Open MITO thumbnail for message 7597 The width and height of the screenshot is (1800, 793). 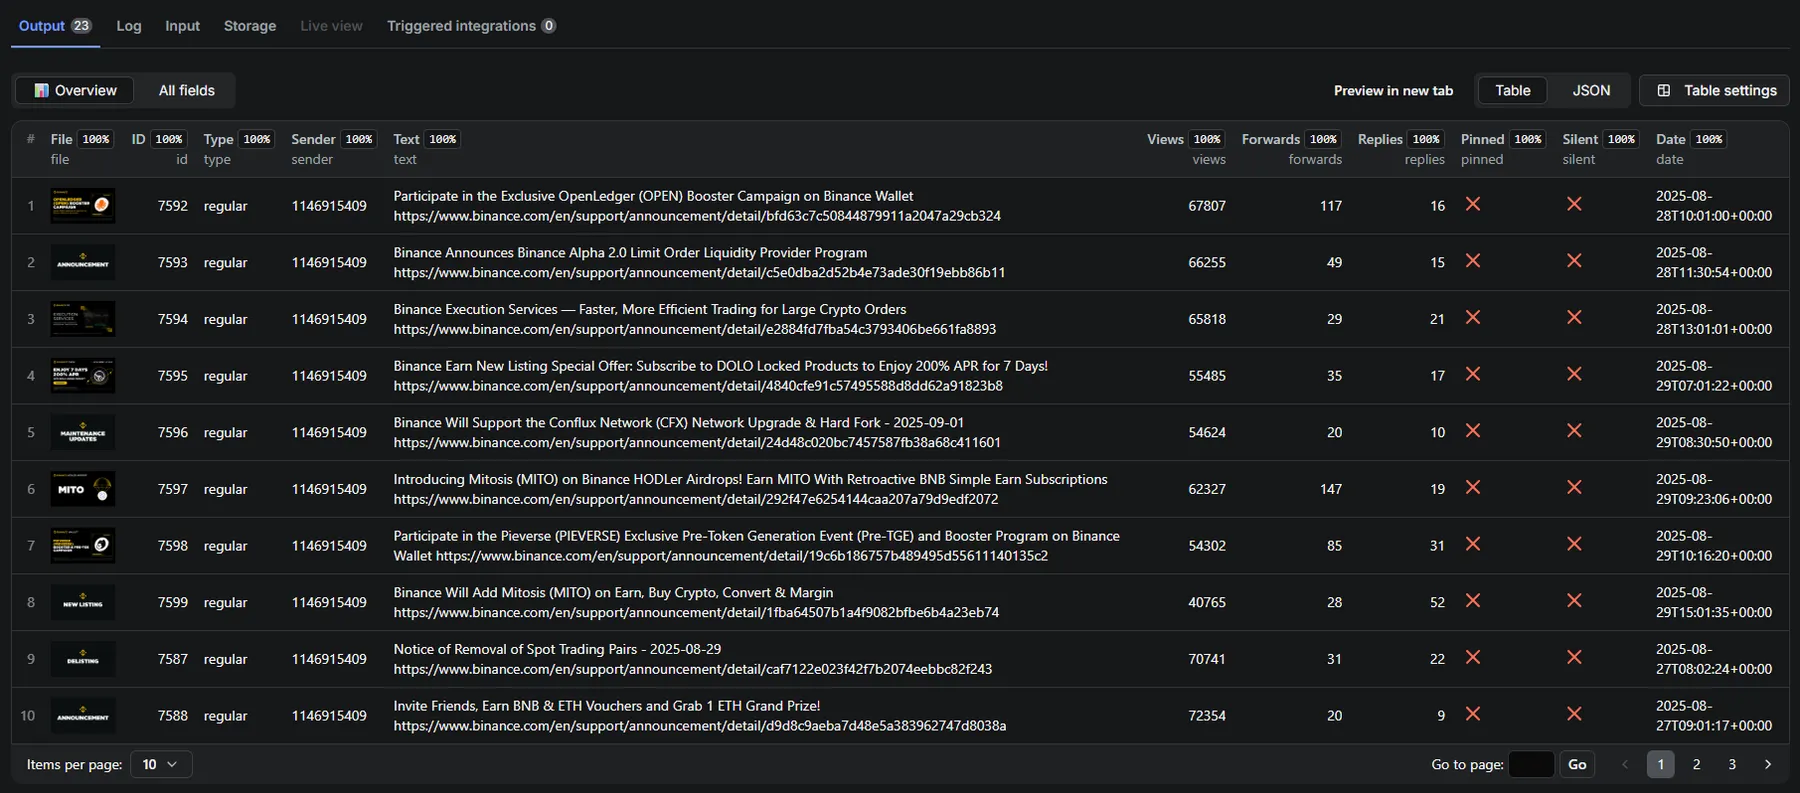coord(83,489)
